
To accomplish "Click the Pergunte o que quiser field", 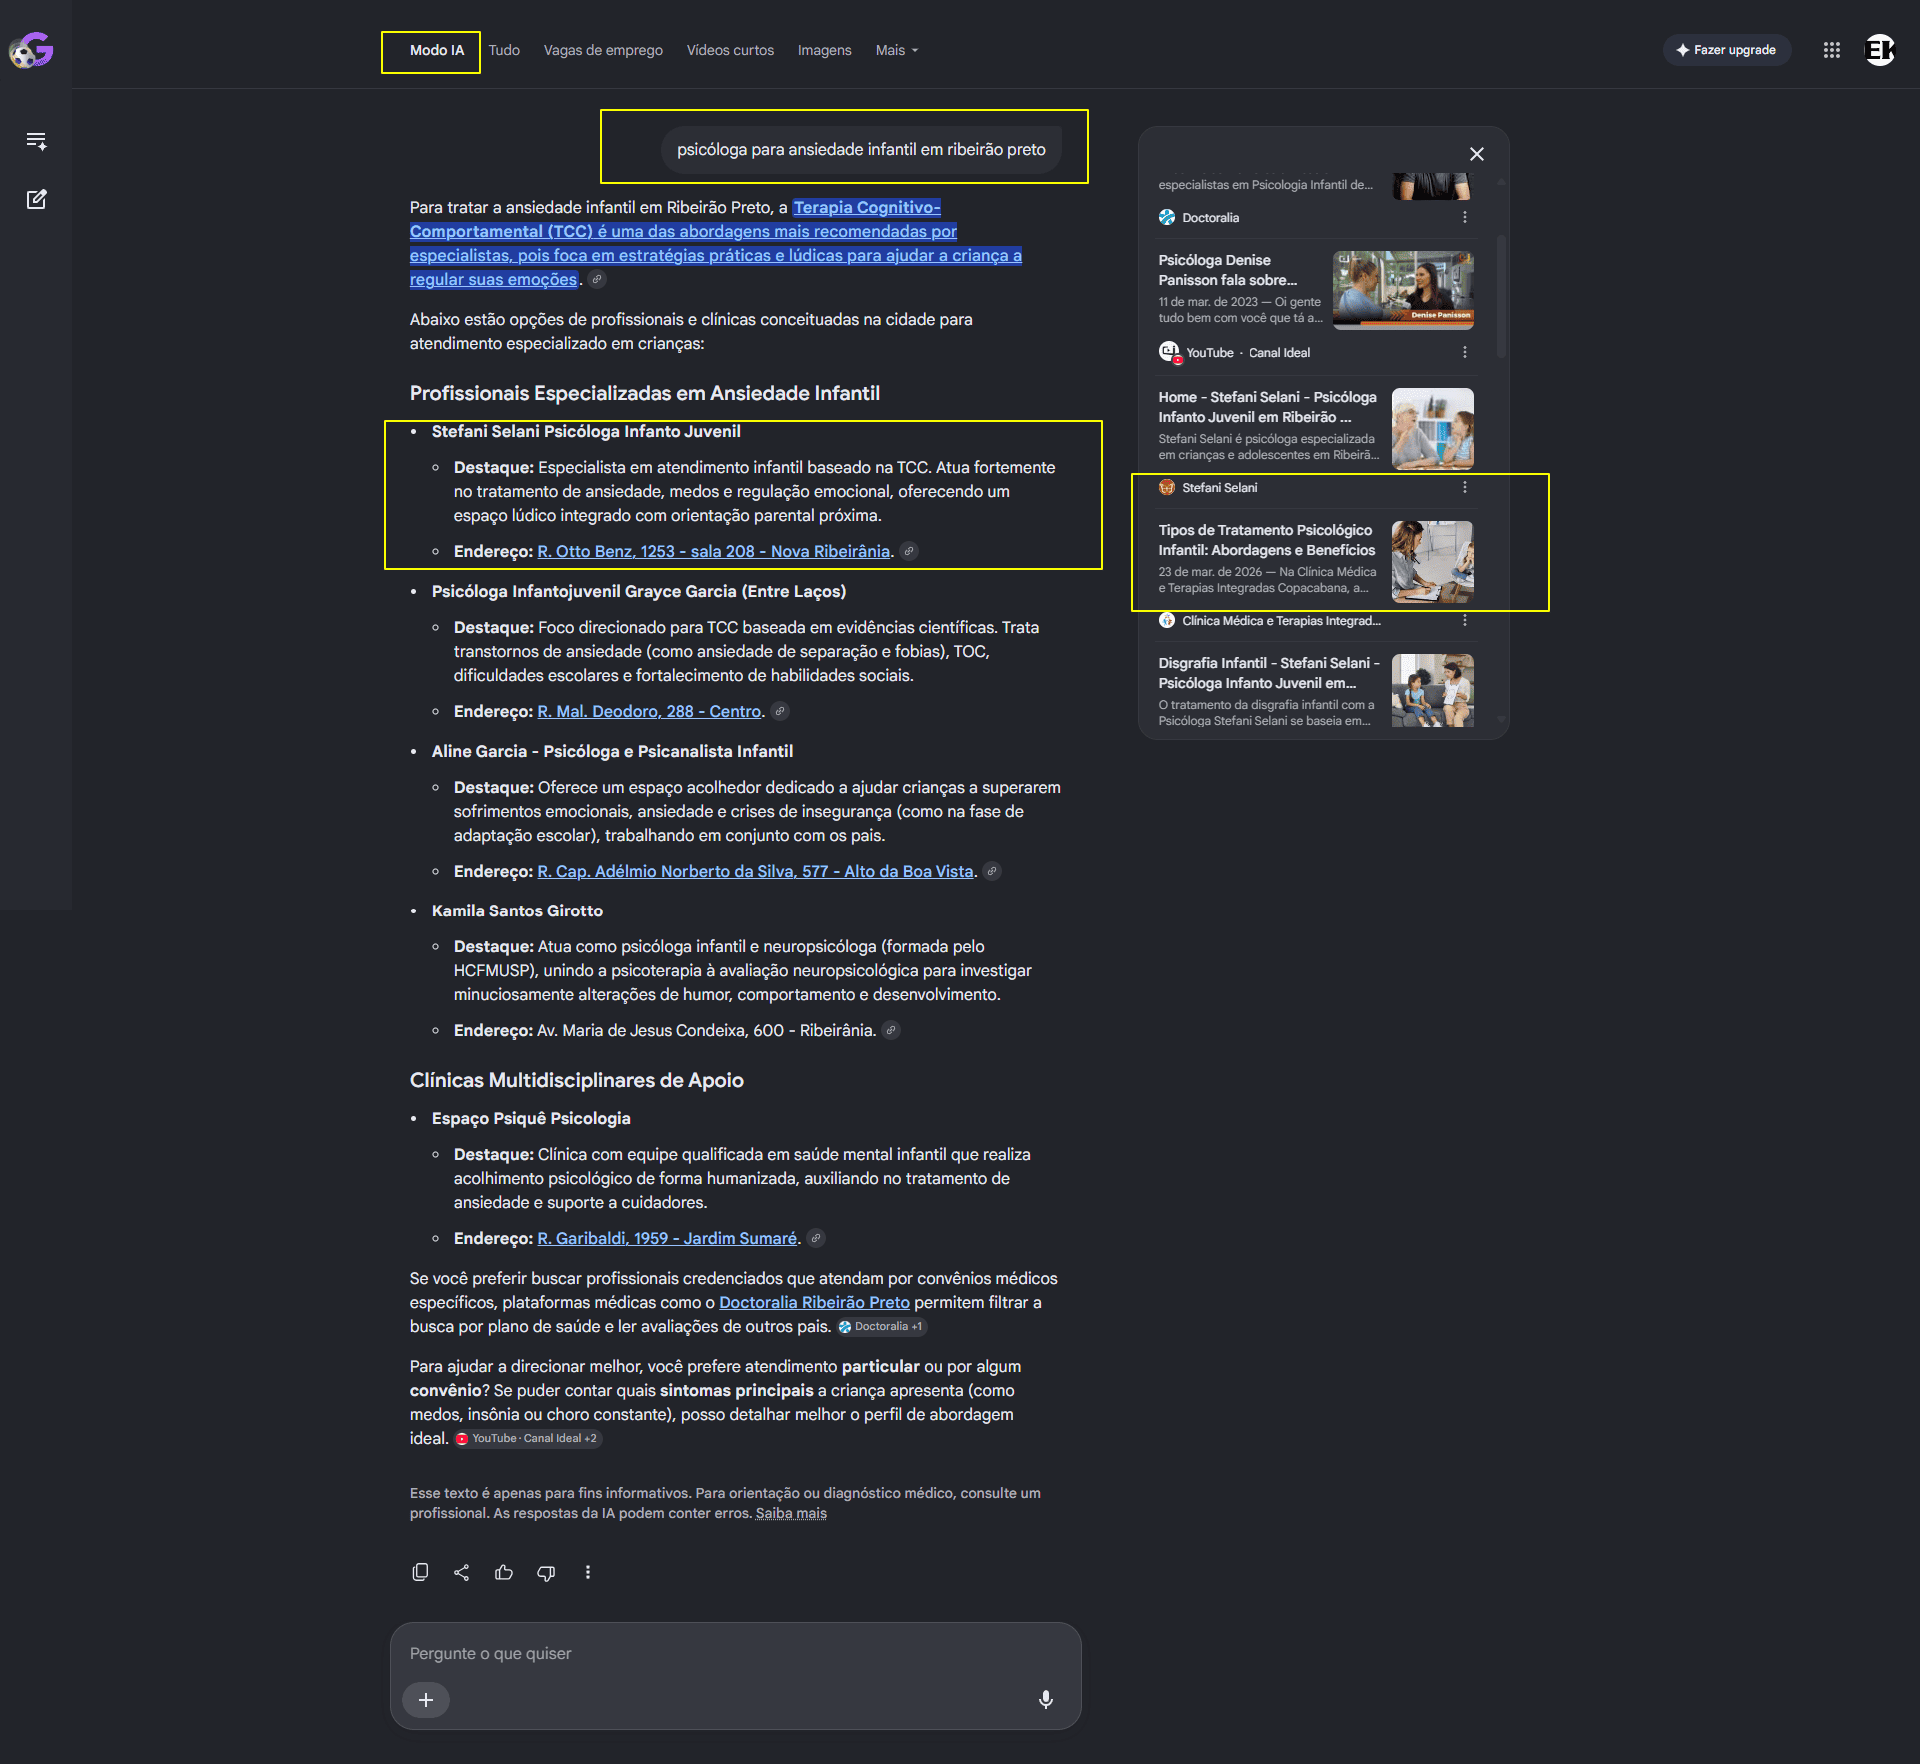I will tap(735, 1653).
